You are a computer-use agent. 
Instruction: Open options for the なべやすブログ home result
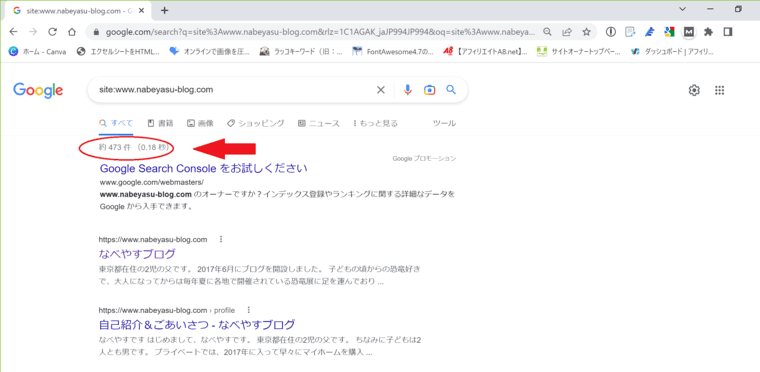[221, 239]
